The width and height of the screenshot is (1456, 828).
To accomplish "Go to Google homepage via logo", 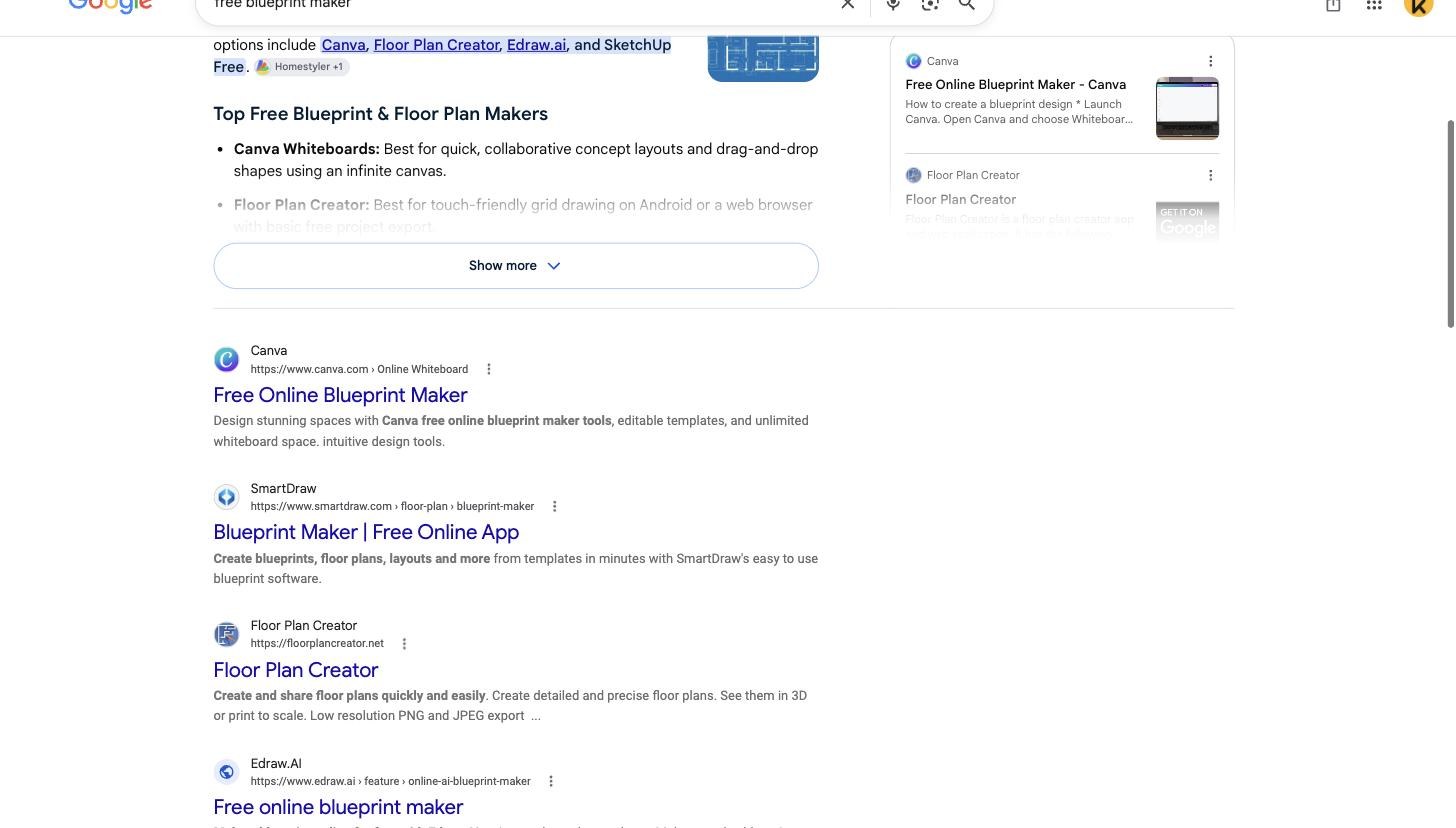I will (110, 6).
